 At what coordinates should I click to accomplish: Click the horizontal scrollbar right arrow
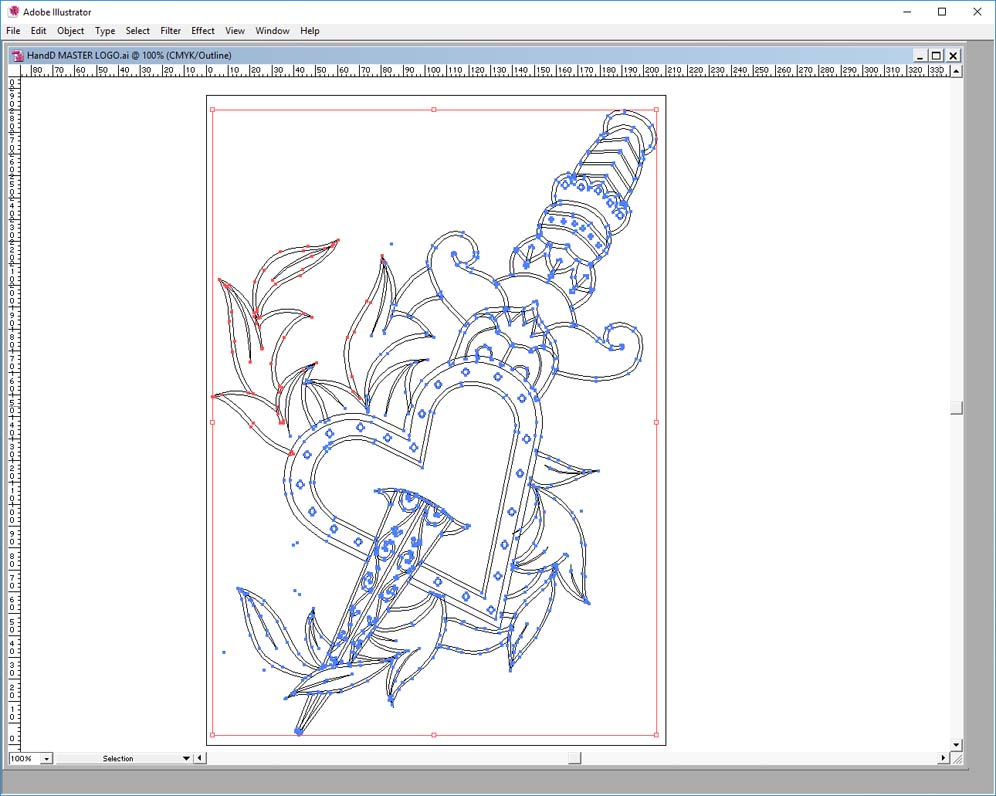point(942,758)
